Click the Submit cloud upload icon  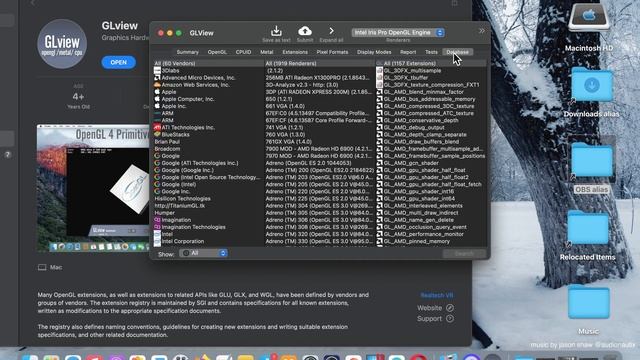[x=305, y=31]
